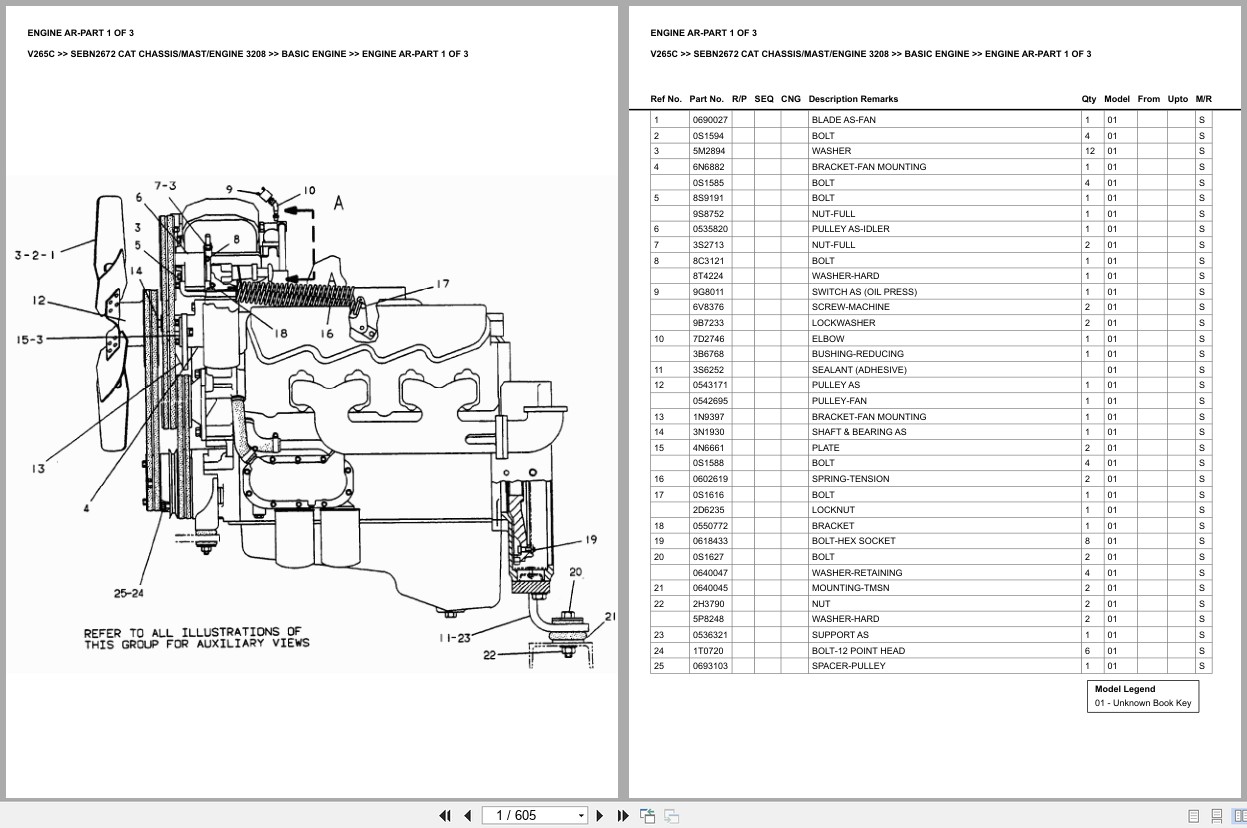1247x828 pixels.
Task: Enable continuous scrolling page view
Action: pyautogui.click(x=1217, y=815)
